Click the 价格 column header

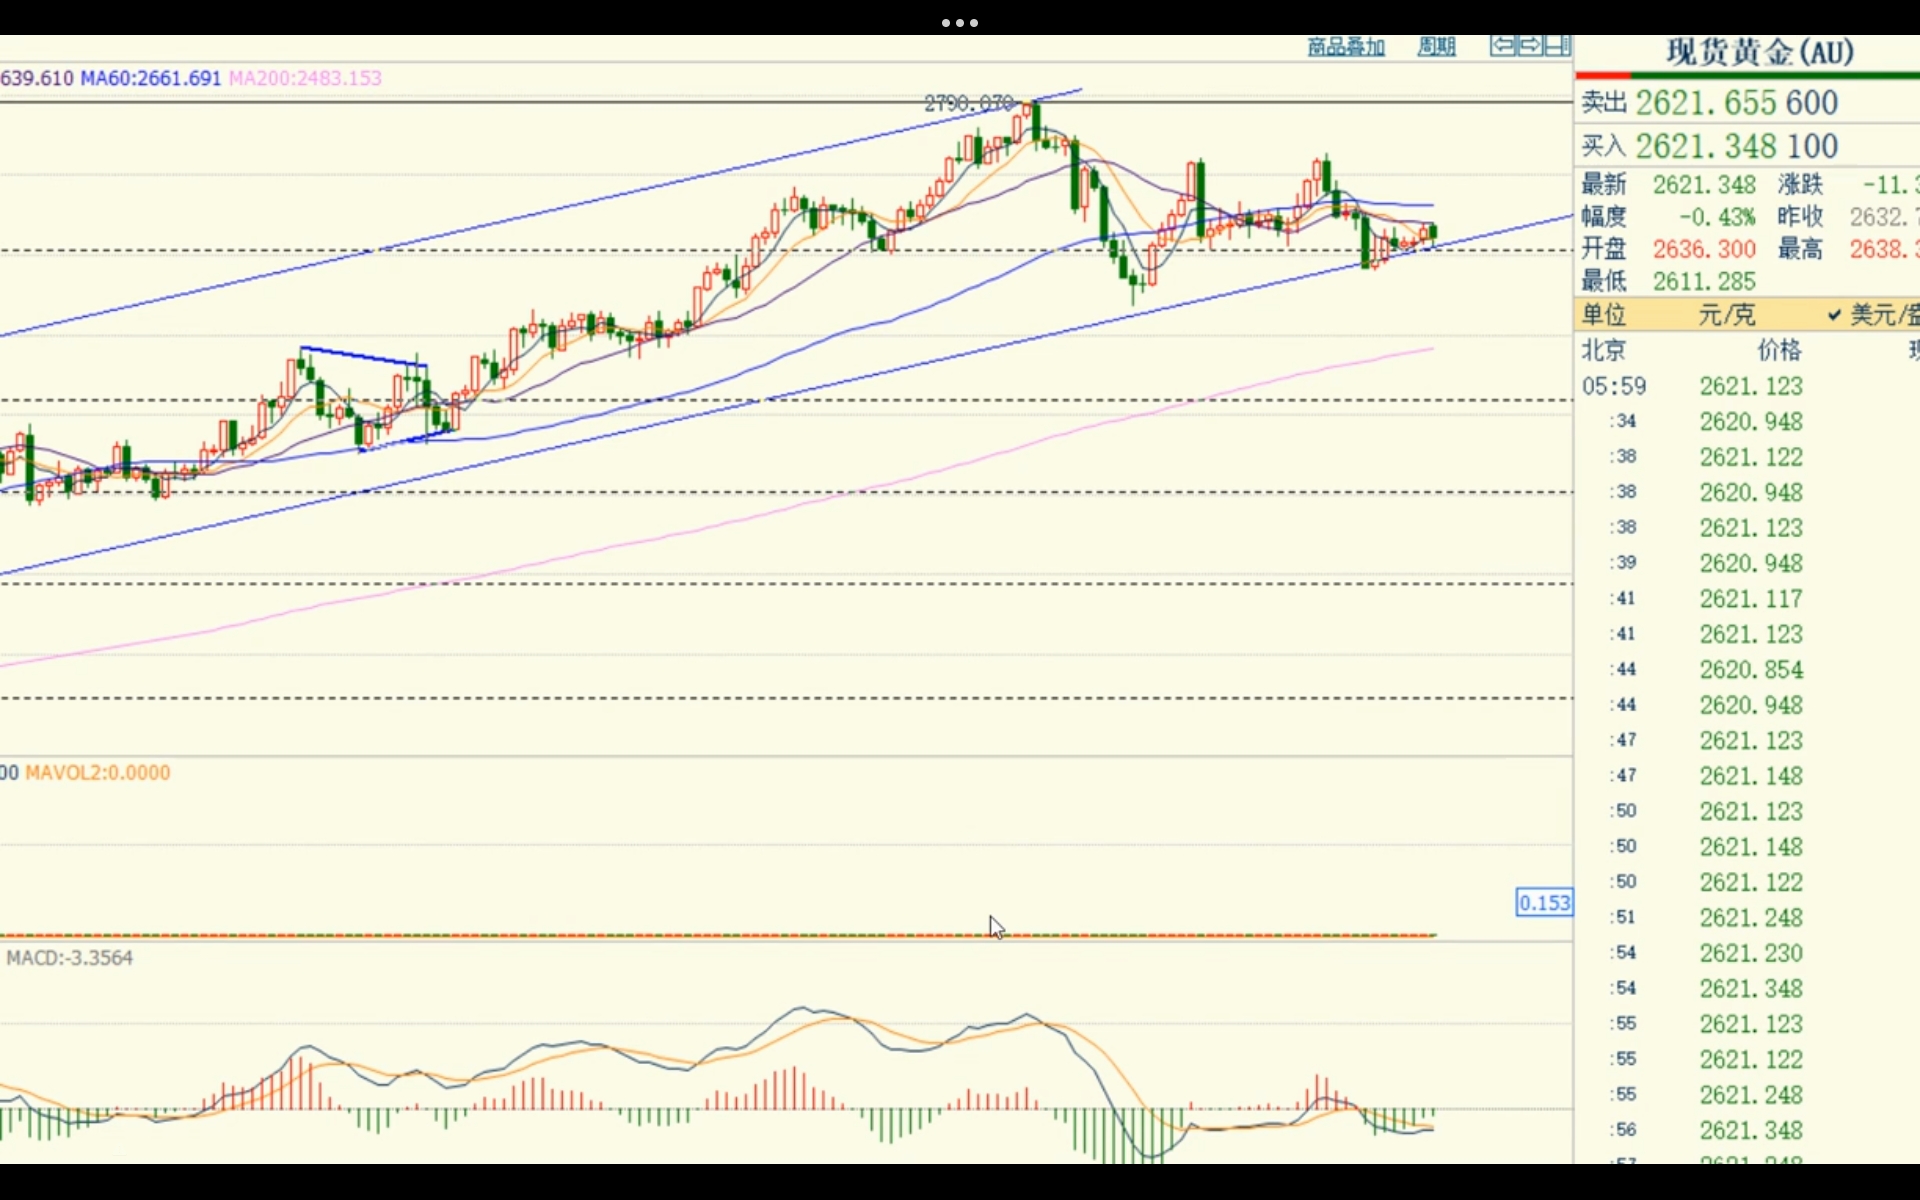1779,350
